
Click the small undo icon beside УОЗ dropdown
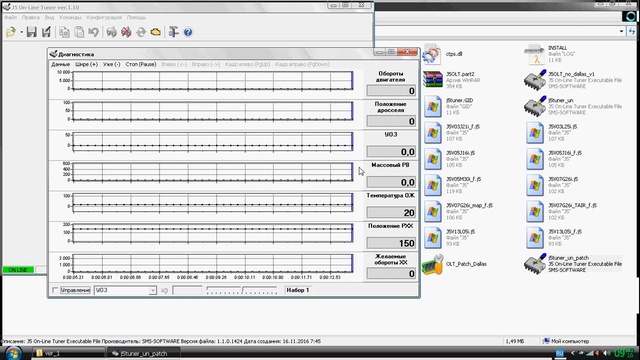(x=164, y=290)
